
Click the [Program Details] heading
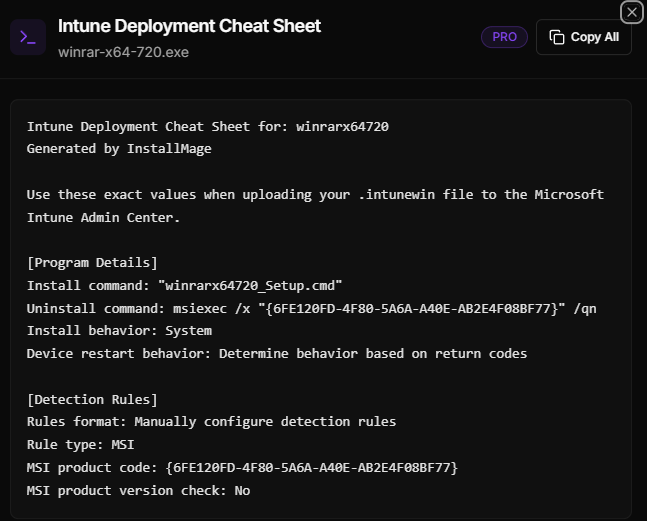tap(92, 263)
